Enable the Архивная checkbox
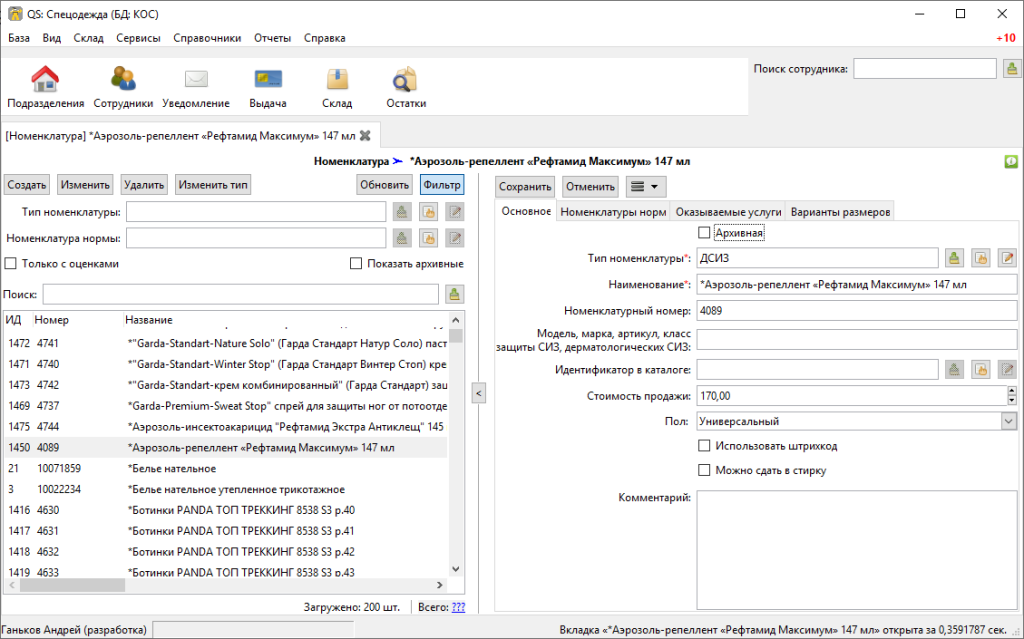Viewport: 1024px width, 639px height. tap(704, 233)
